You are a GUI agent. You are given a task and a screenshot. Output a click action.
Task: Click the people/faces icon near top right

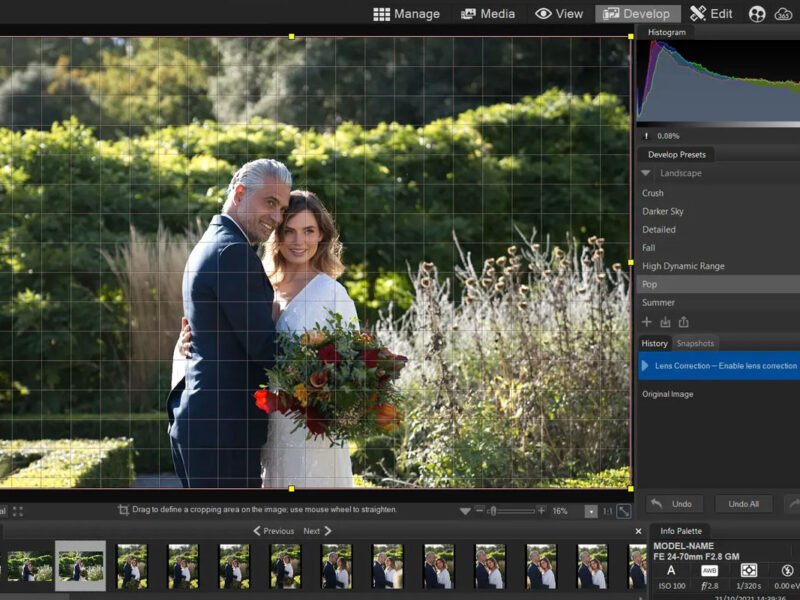coord(757,13)
